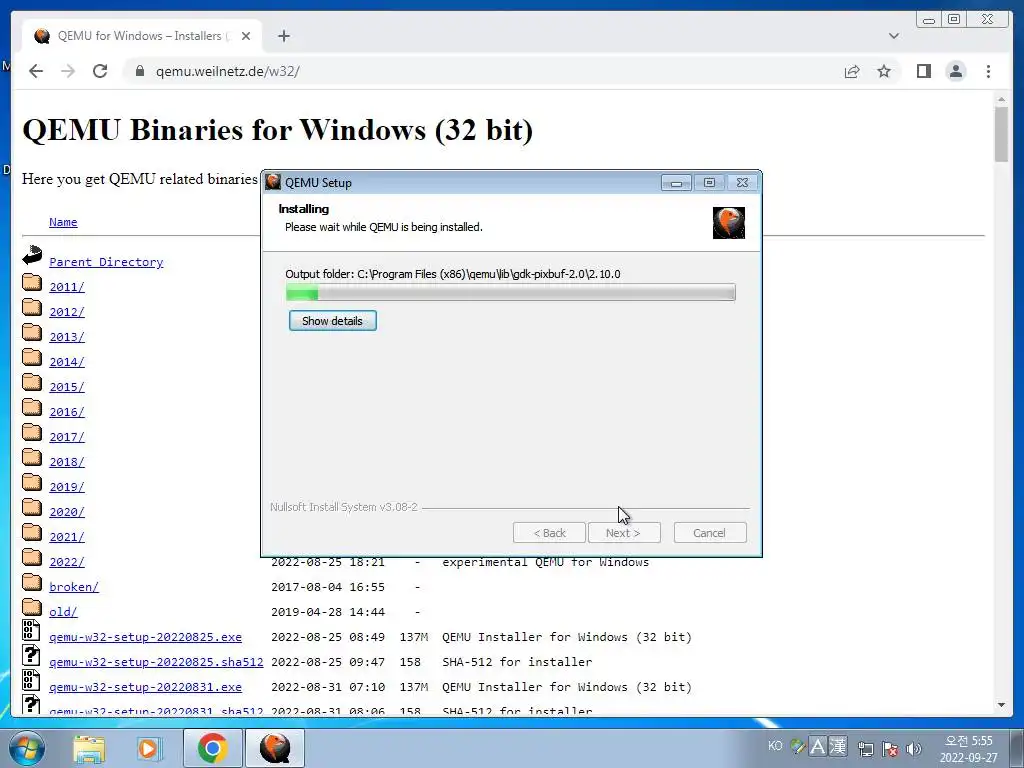Open the 2022/ folder link
This screenshot has height=768, width=1024.
(x=67, y=562)
